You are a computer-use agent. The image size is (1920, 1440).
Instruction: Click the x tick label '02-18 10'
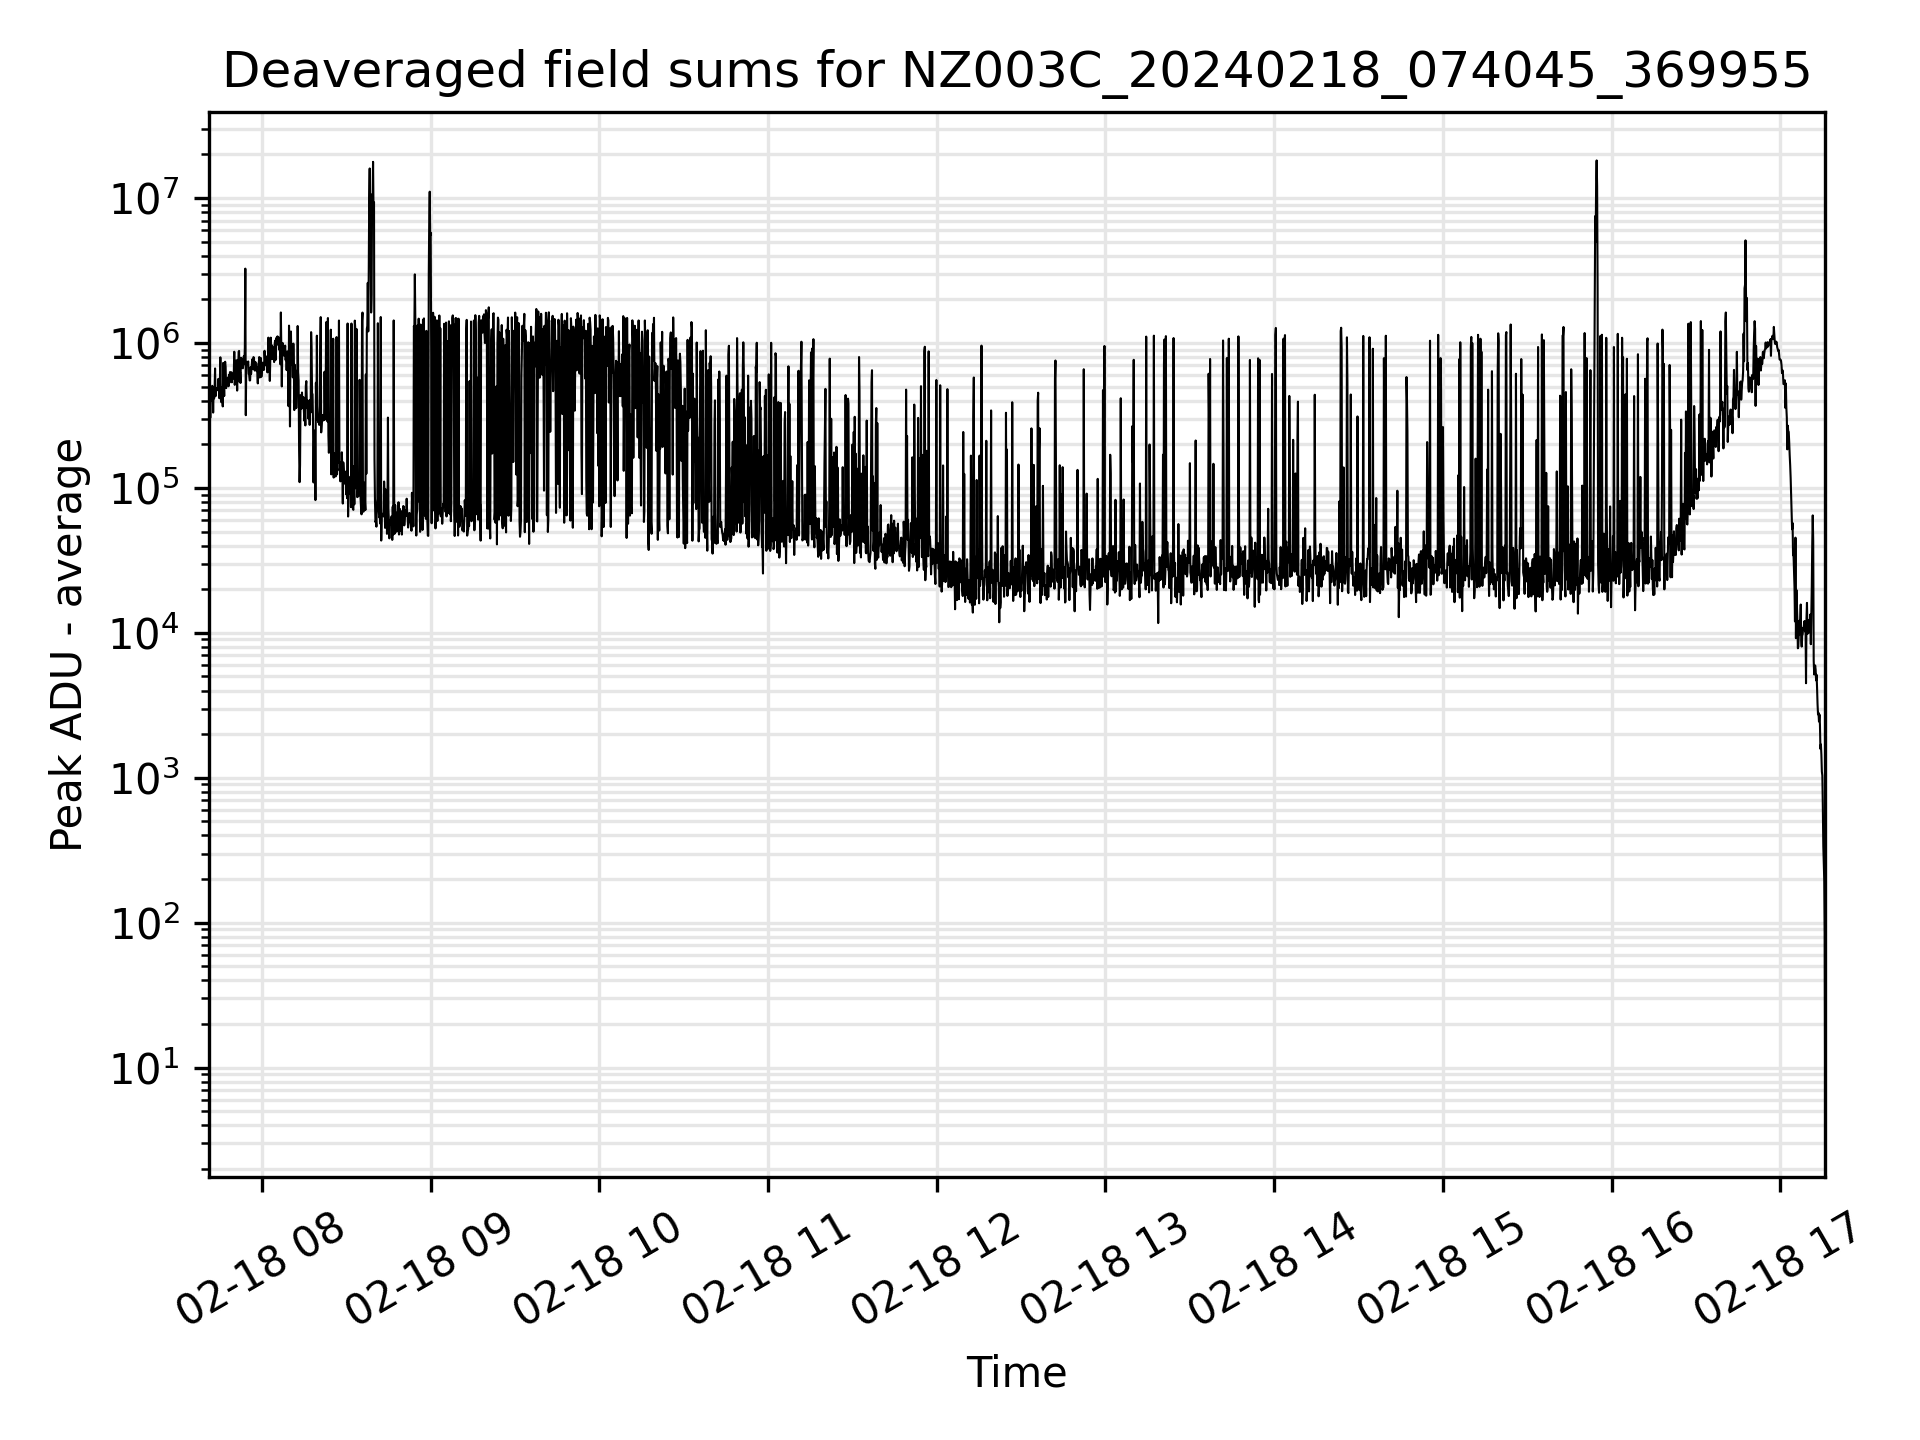pyautogui.click(x=598, y=1270)
